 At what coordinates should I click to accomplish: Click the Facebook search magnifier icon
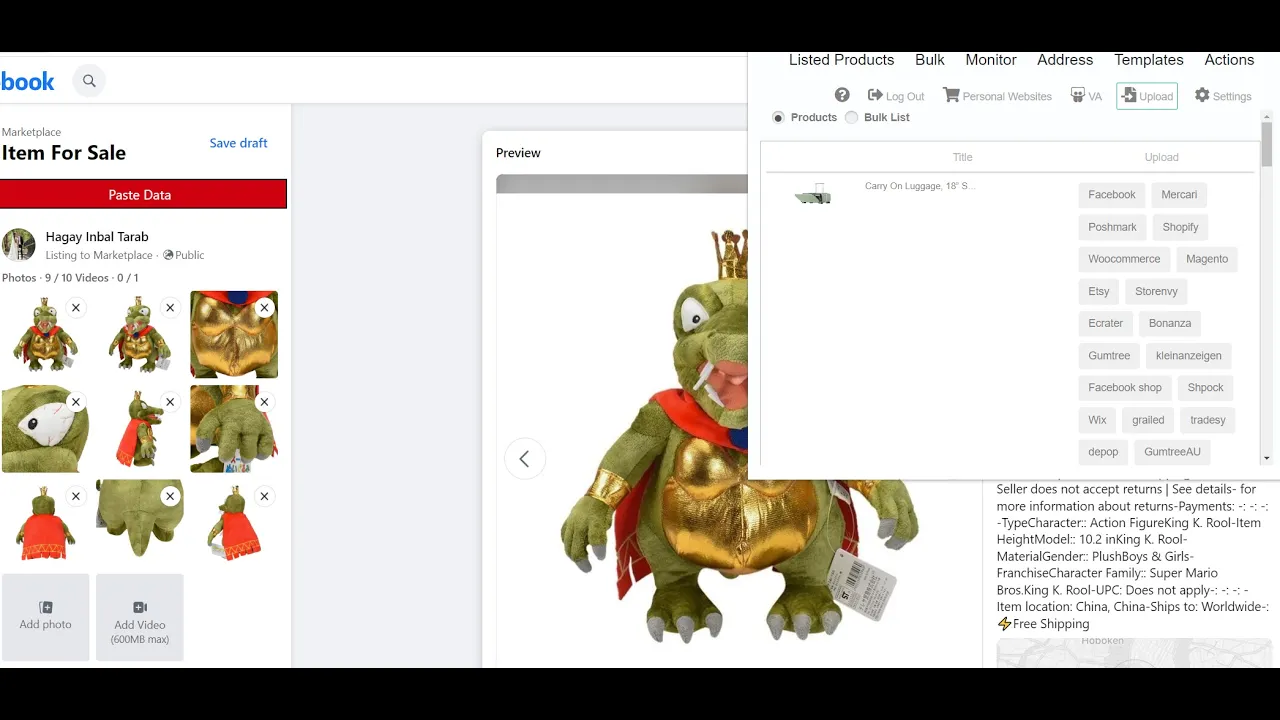tap(89, 81)
